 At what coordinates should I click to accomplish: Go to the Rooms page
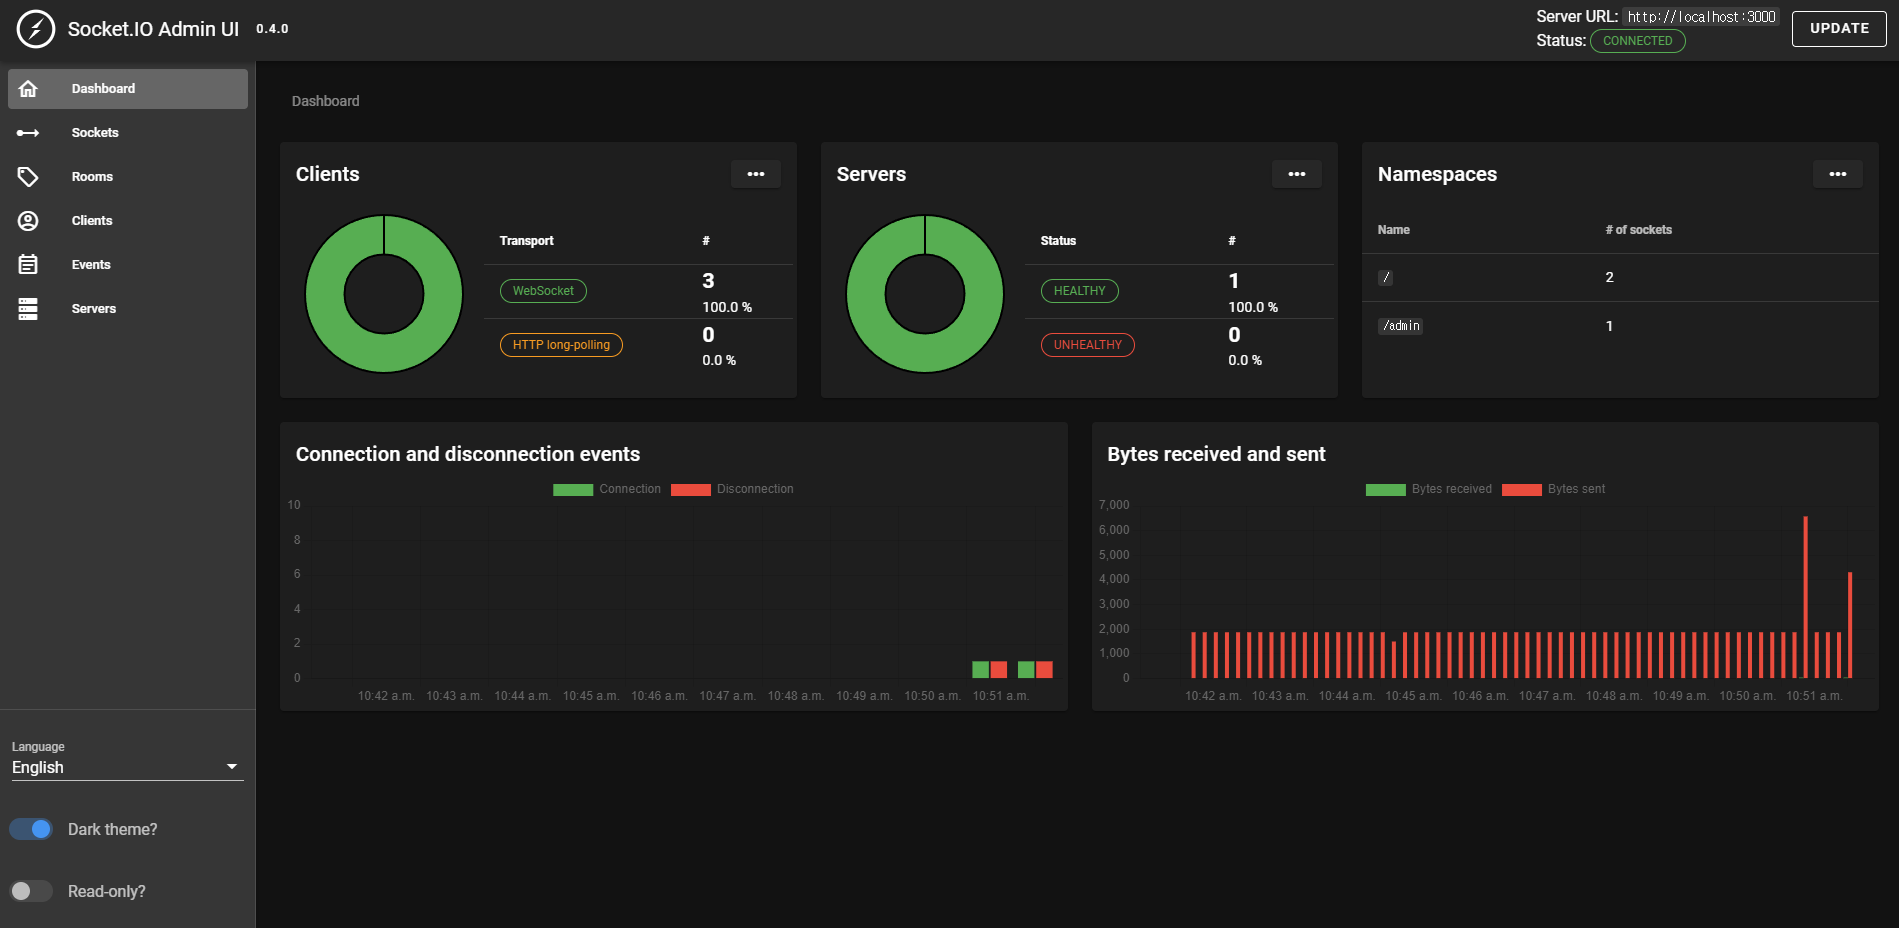click(x=128, y=177)
